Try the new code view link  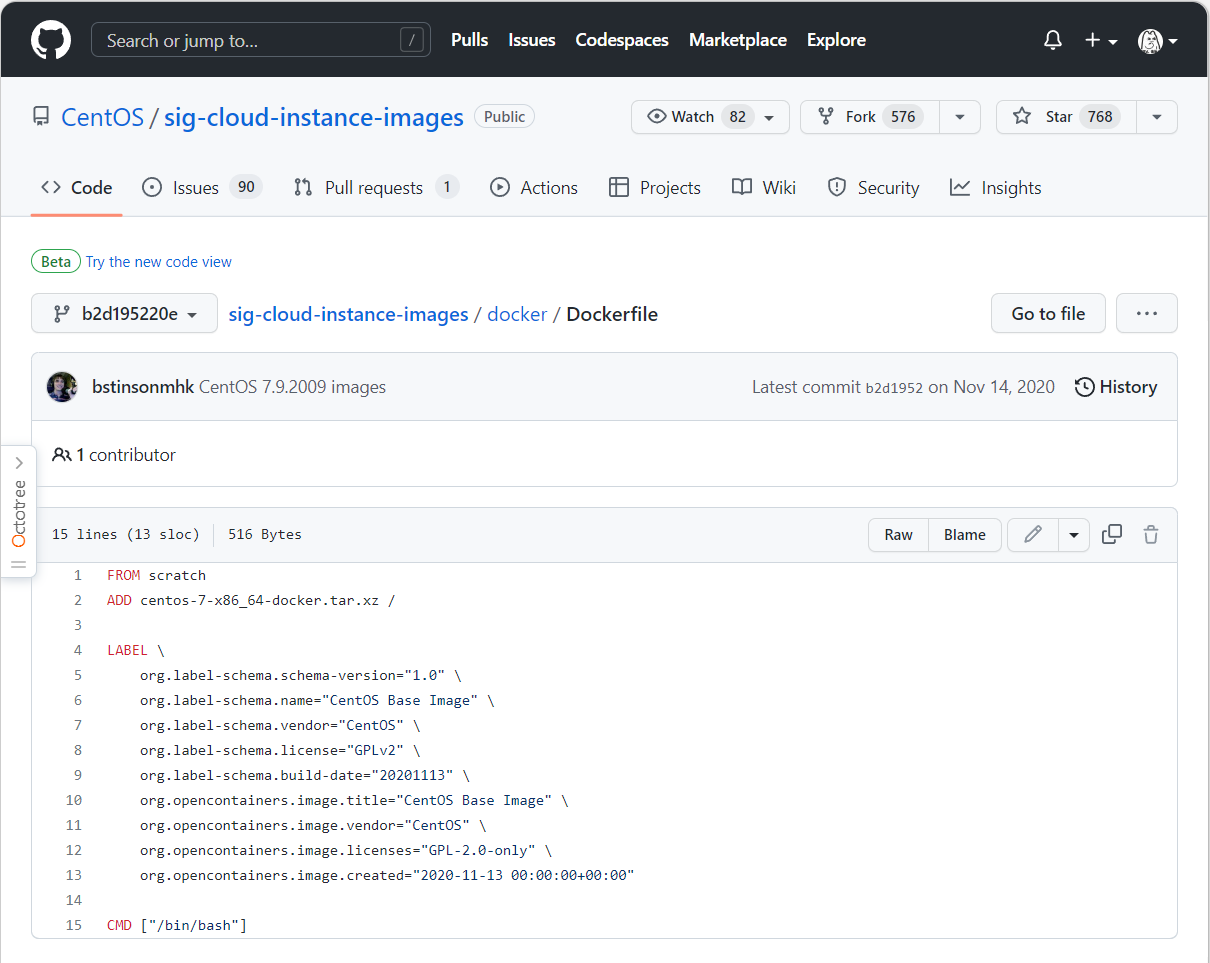tap(158, 262)
